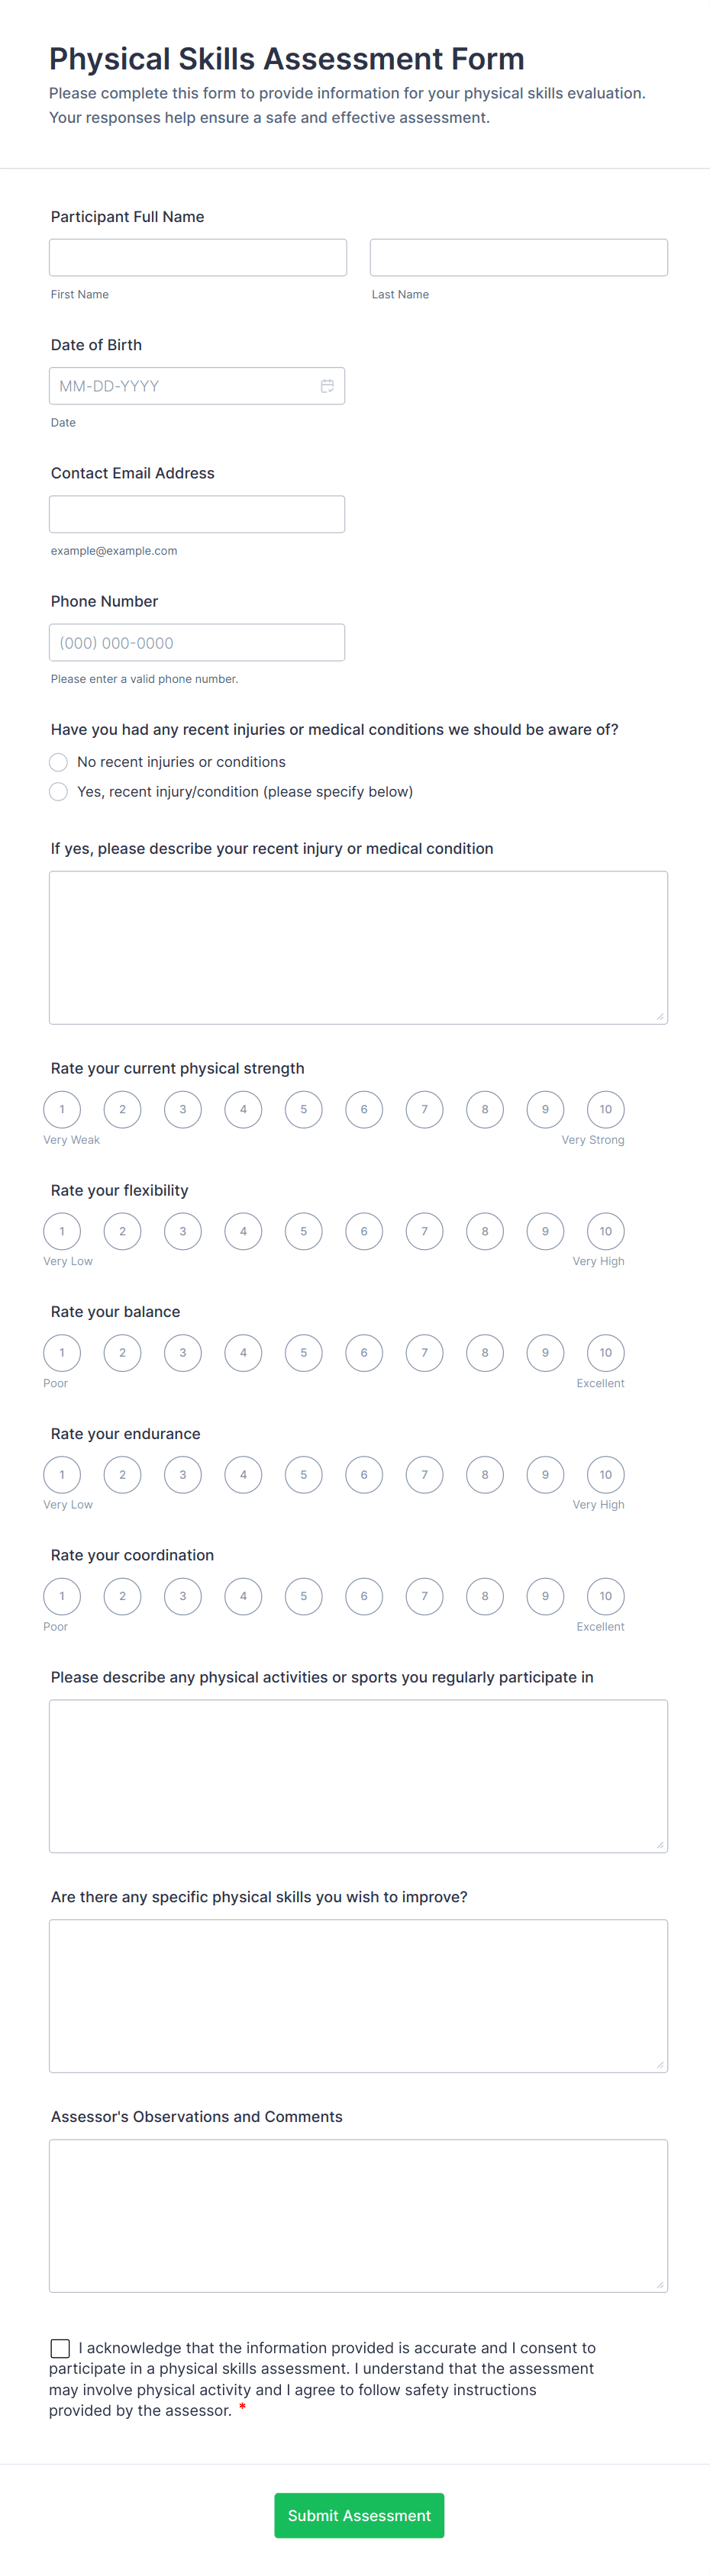Check the acknowledgment and consent checkbox
710x2576 pixels.
[x=59, y=2348]
